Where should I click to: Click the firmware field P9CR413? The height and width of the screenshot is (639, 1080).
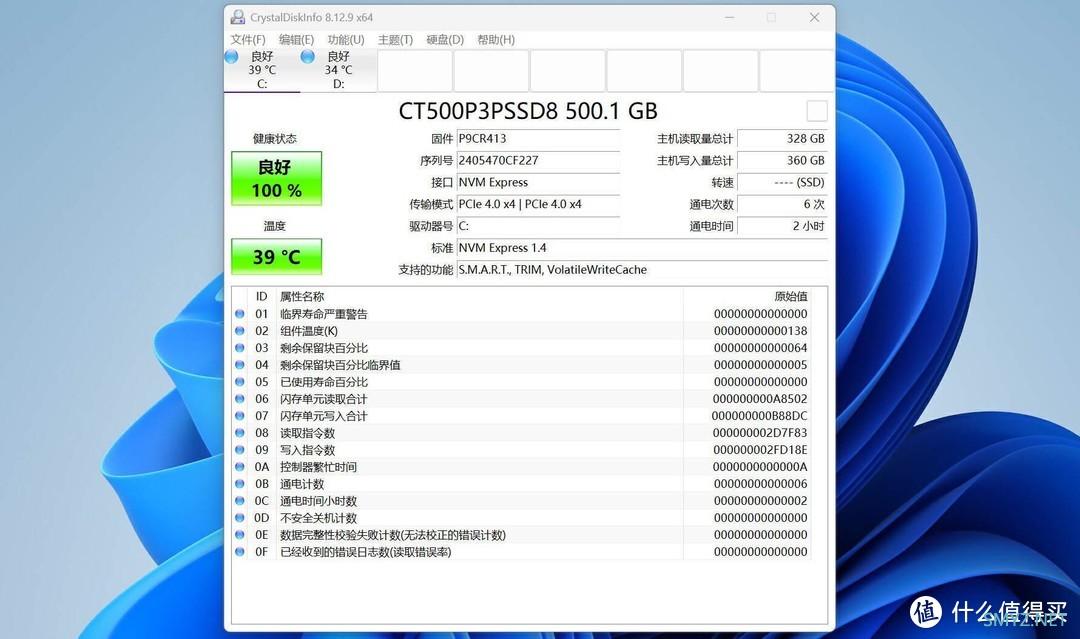[x=538, y=138]
